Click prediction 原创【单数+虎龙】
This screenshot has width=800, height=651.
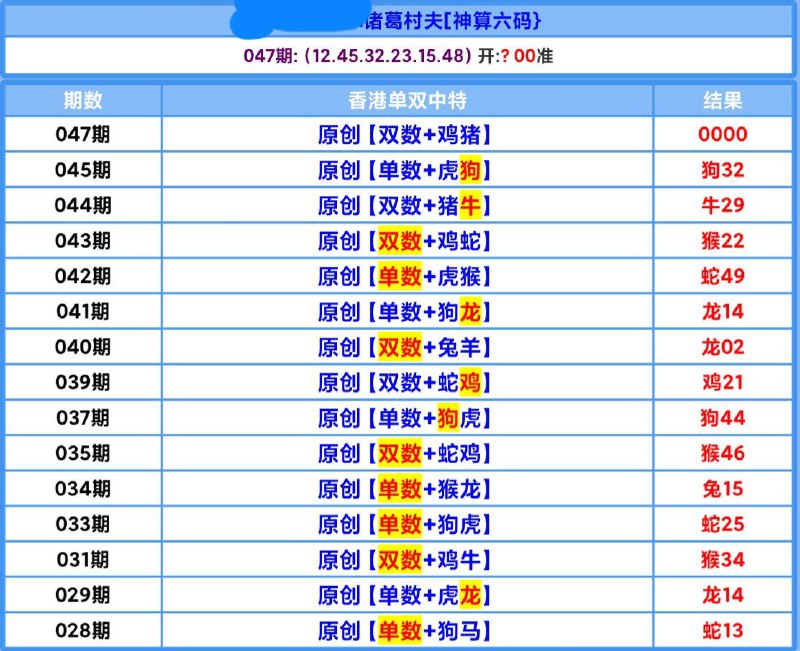coord(405,595)
